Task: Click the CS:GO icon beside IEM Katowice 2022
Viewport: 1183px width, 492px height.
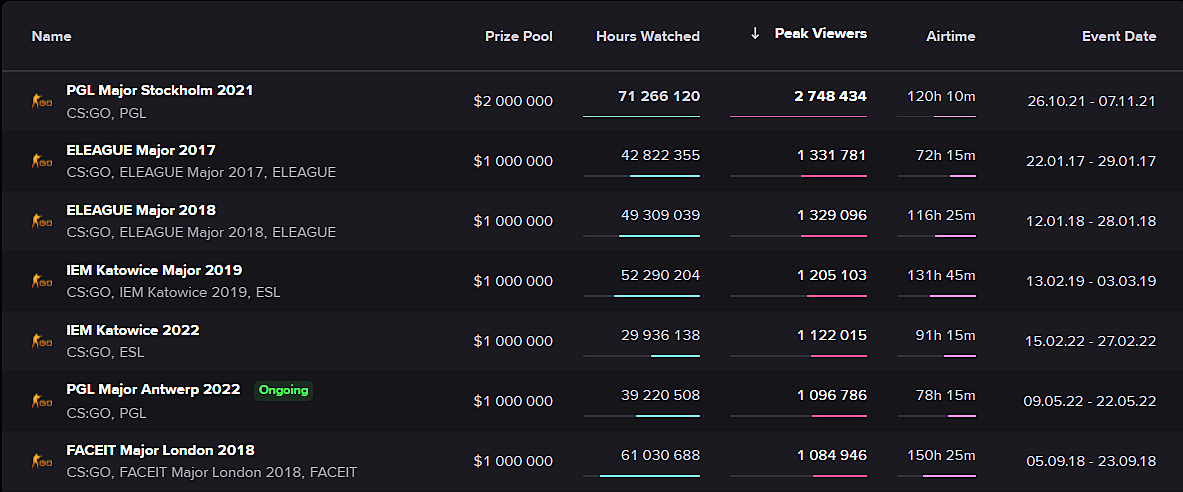Action: click(41, 341)
